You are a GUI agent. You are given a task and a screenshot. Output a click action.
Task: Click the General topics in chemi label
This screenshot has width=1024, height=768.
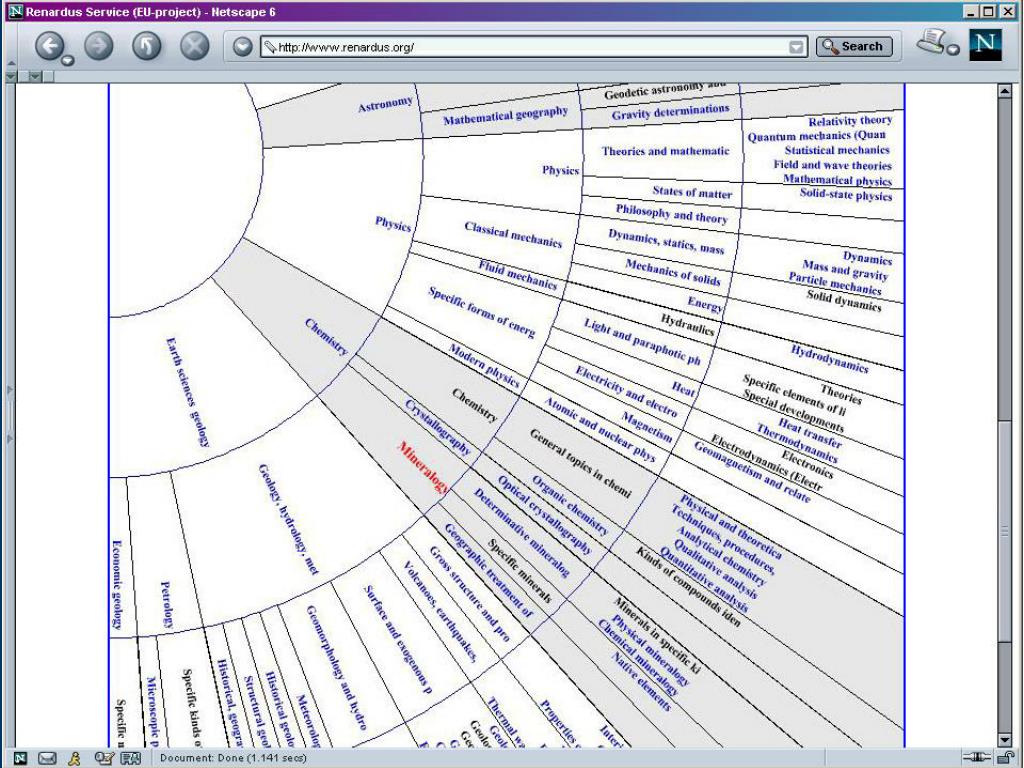click(581, 463)
